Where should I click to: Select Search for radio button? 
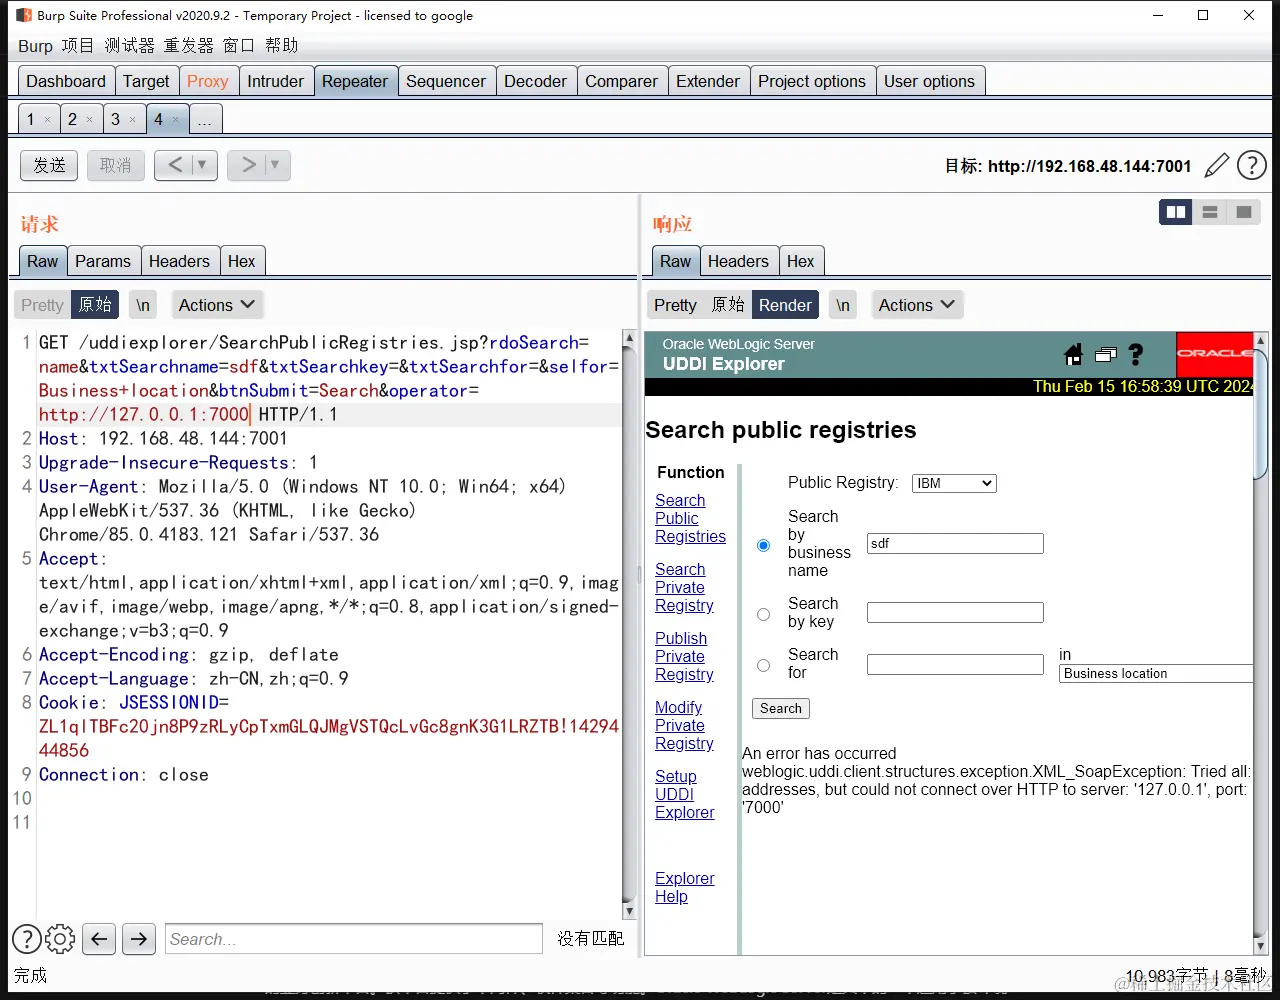tap(764, 665)
